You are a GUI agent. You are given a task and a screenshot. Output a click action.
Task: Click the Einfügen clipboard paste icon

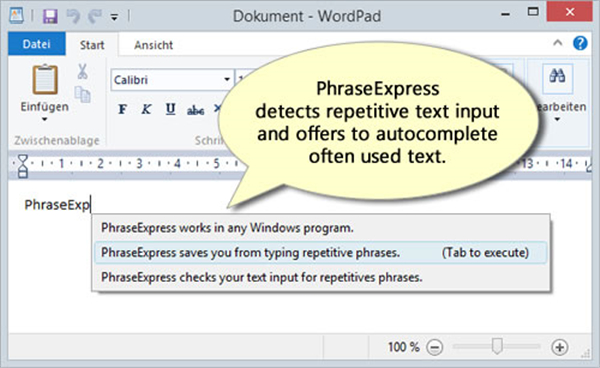(x=45, y=79)
